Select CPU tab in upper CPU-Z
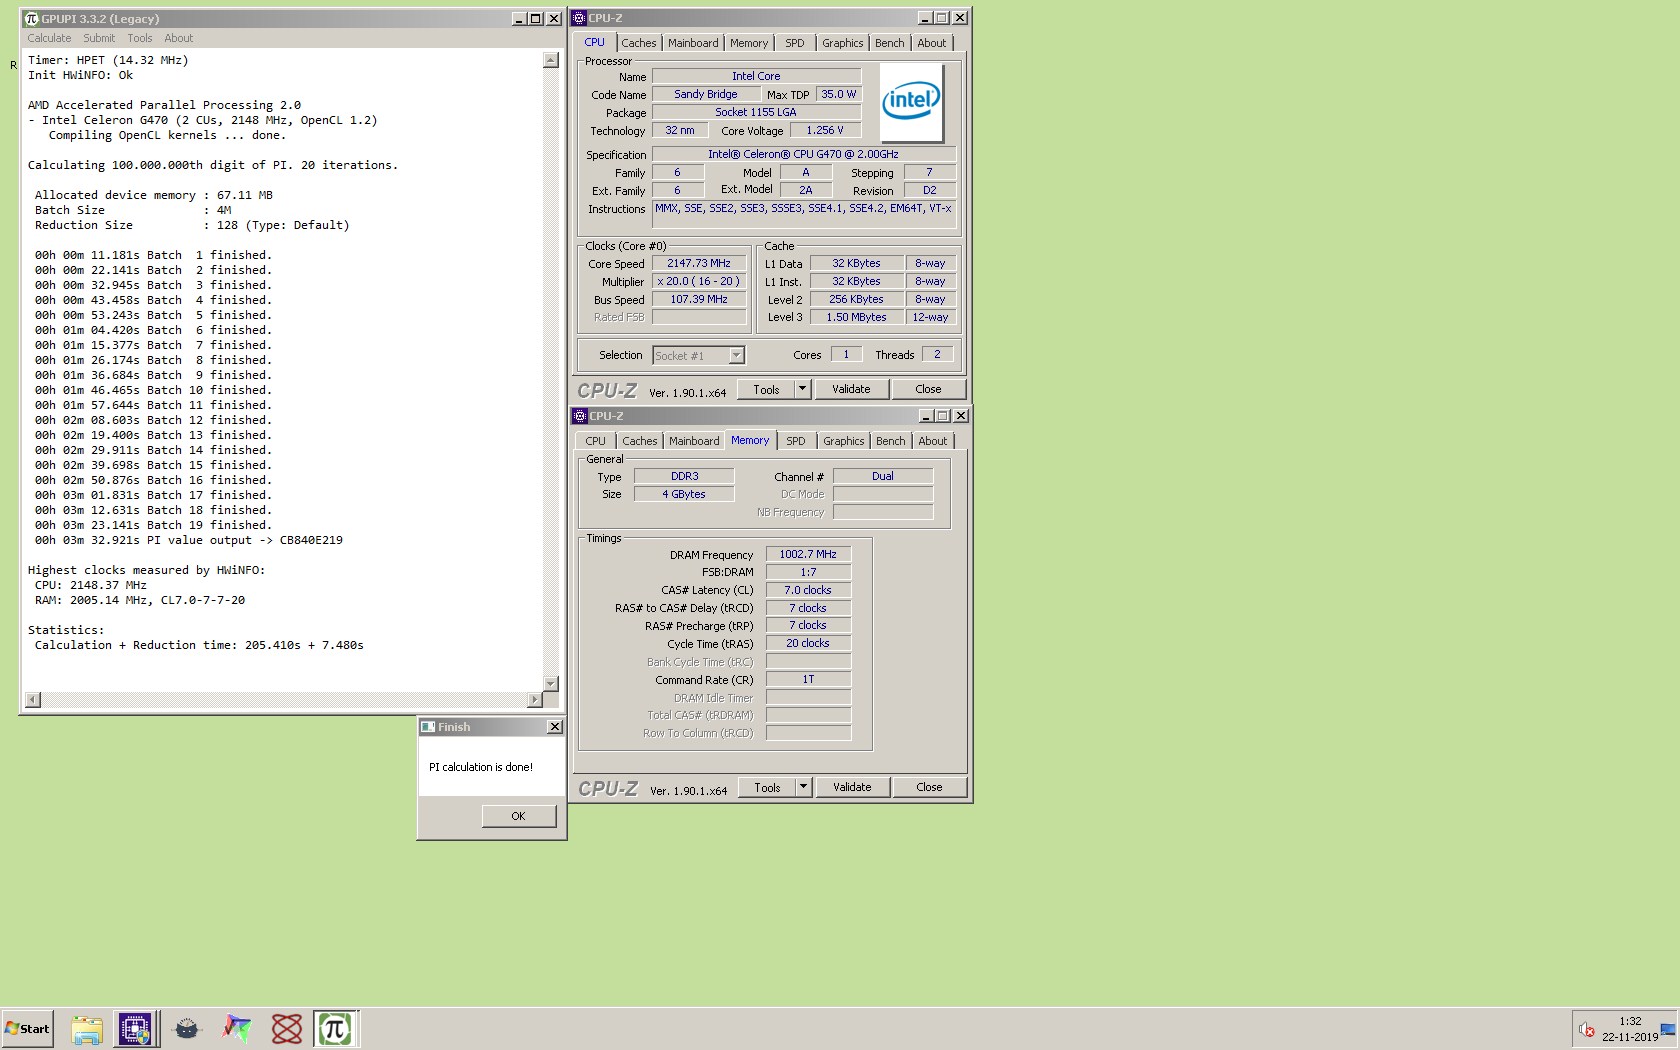Image resolution: width=1680 pixels, height=1050 pixels. tap(594, 42)
